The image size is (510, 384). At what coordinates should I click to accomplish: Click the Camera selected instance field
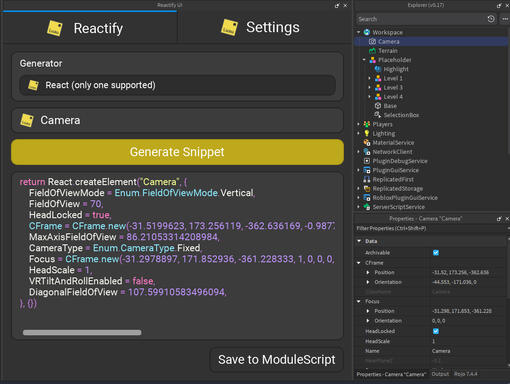(177, 120)
